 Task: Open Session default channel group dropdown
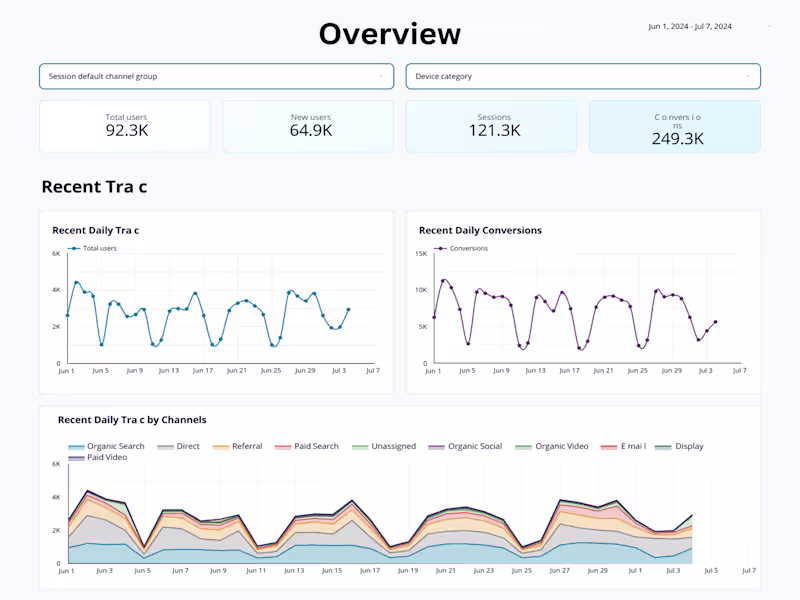pos(216,77)
